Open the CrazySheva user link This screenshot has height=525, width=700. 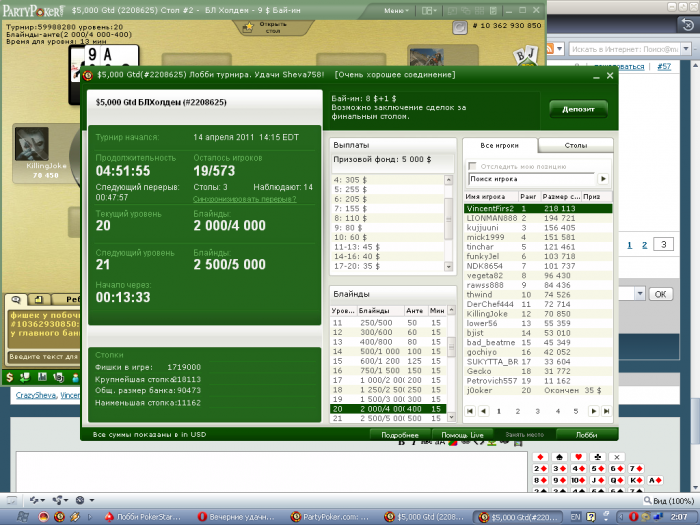pyautogui.click(x=36, y=396)
